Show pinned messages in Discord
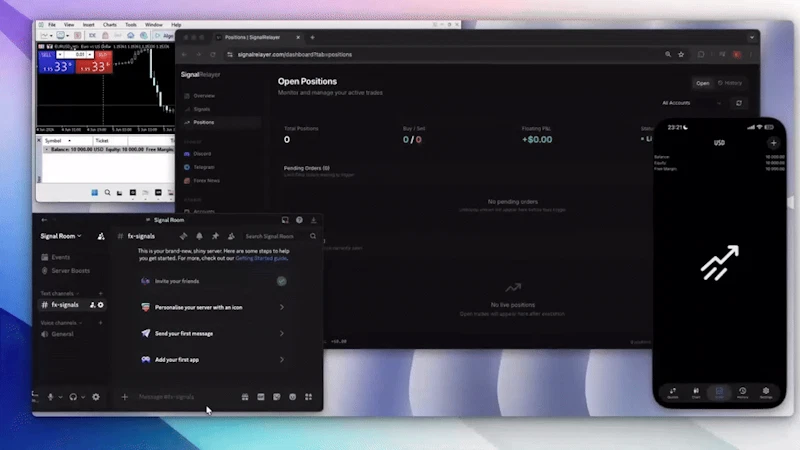 pos(215,236)
